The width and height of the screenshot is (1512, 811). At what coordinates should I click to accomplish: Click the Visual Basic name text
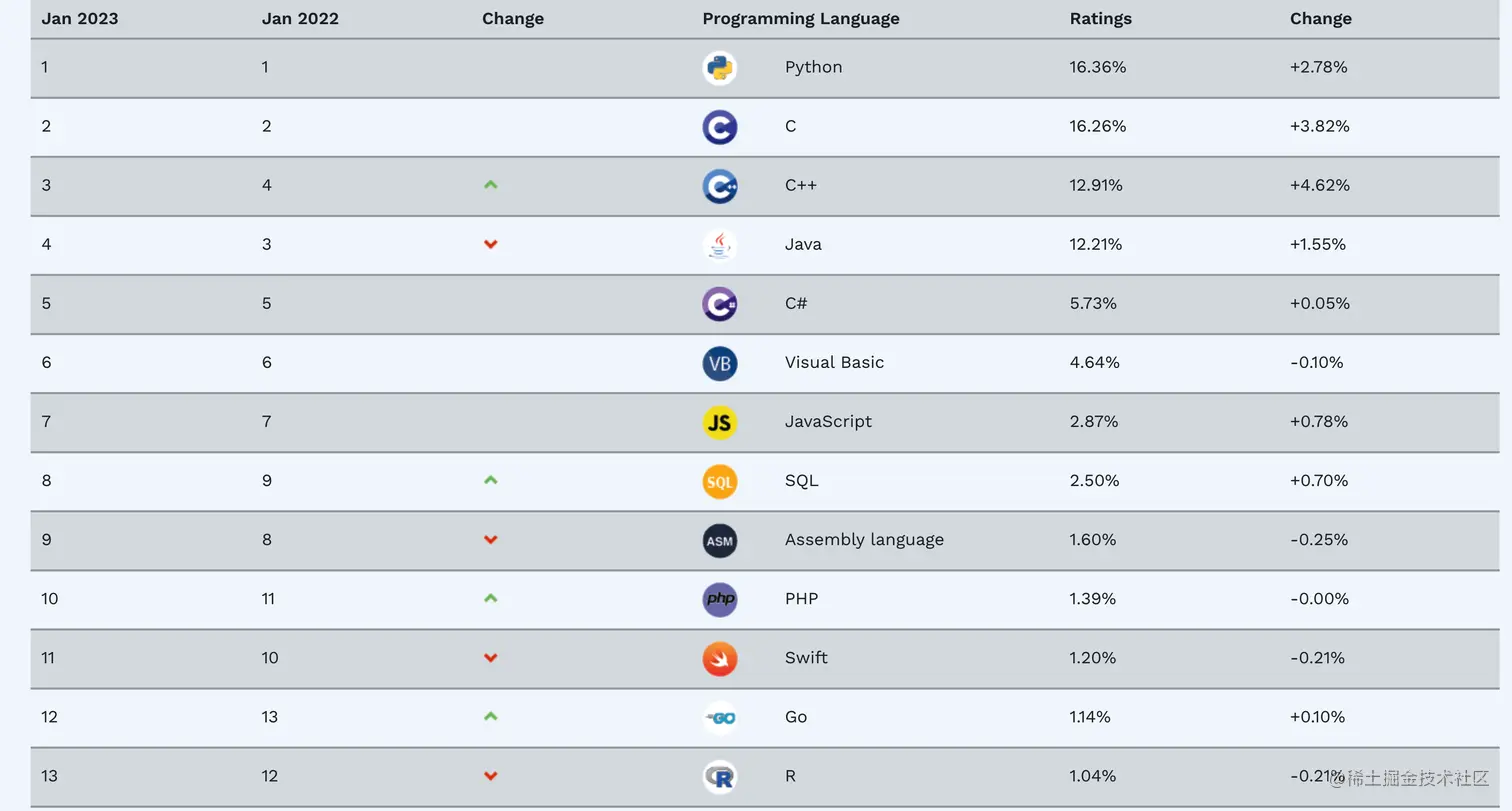834,363
